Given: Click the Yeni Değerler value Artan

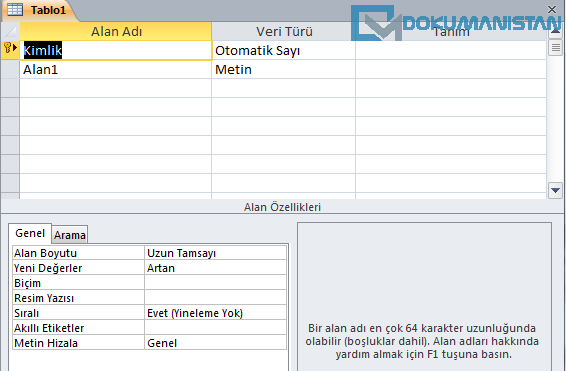Looking at the screenshot, I should 215,268.
